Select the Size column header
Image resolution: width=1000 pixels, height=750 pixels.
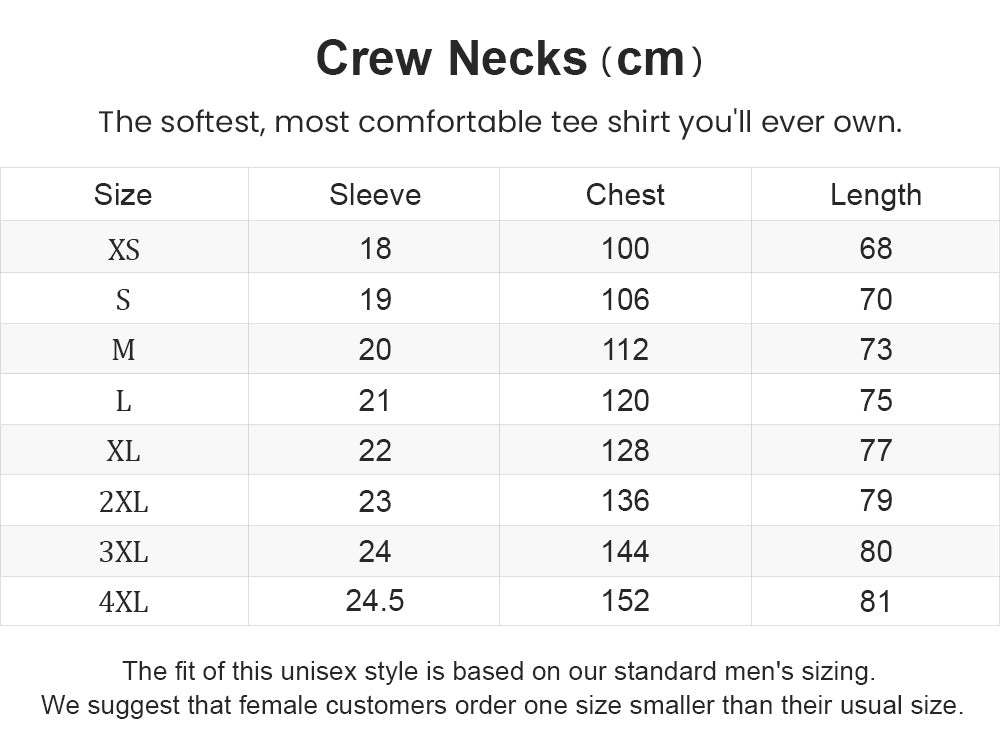tap(123, 195)
